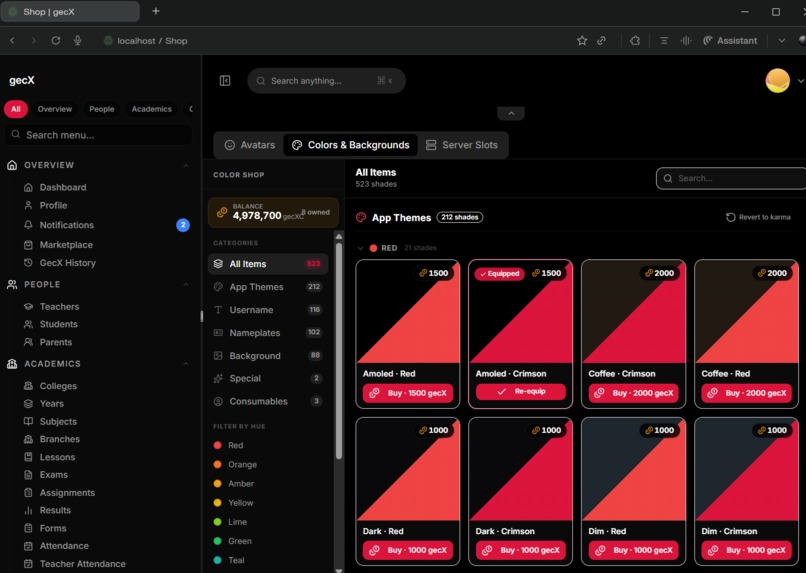Switch to the Avatars tab
This screenshot has height=573, width=806.
[x=250, y=145]
